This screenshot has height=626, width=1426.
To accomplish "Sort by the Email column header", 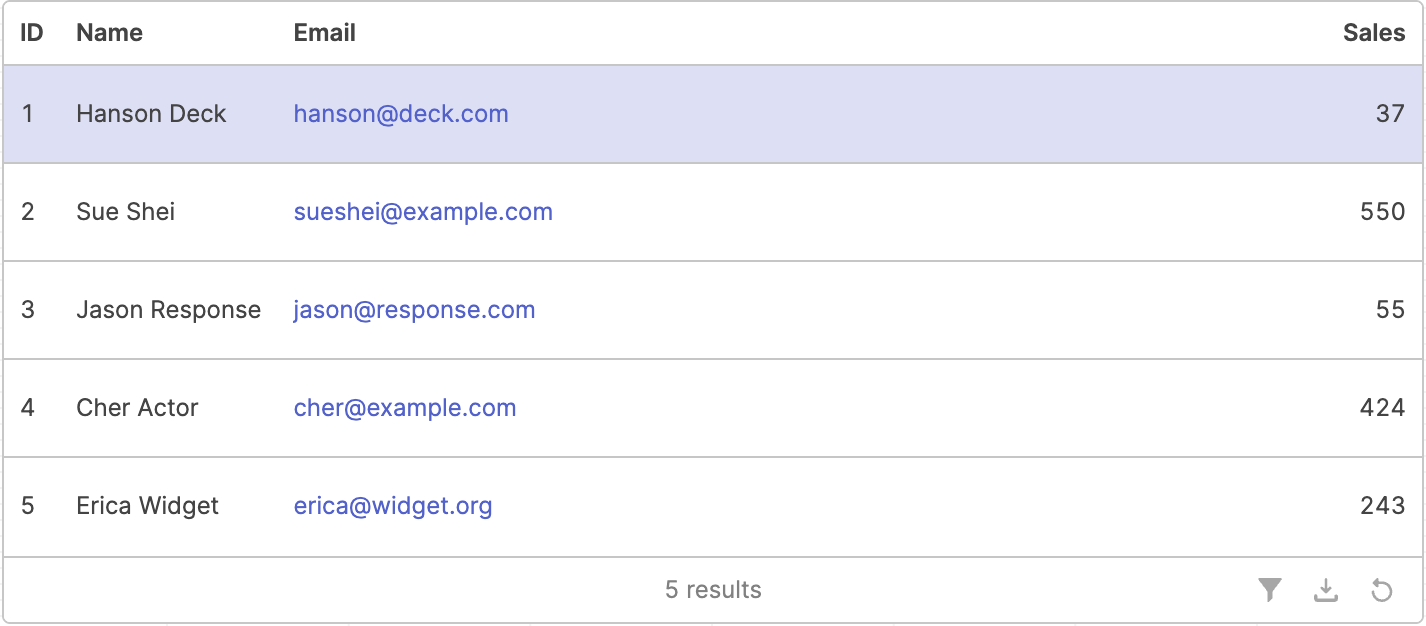I will point(325,33).
